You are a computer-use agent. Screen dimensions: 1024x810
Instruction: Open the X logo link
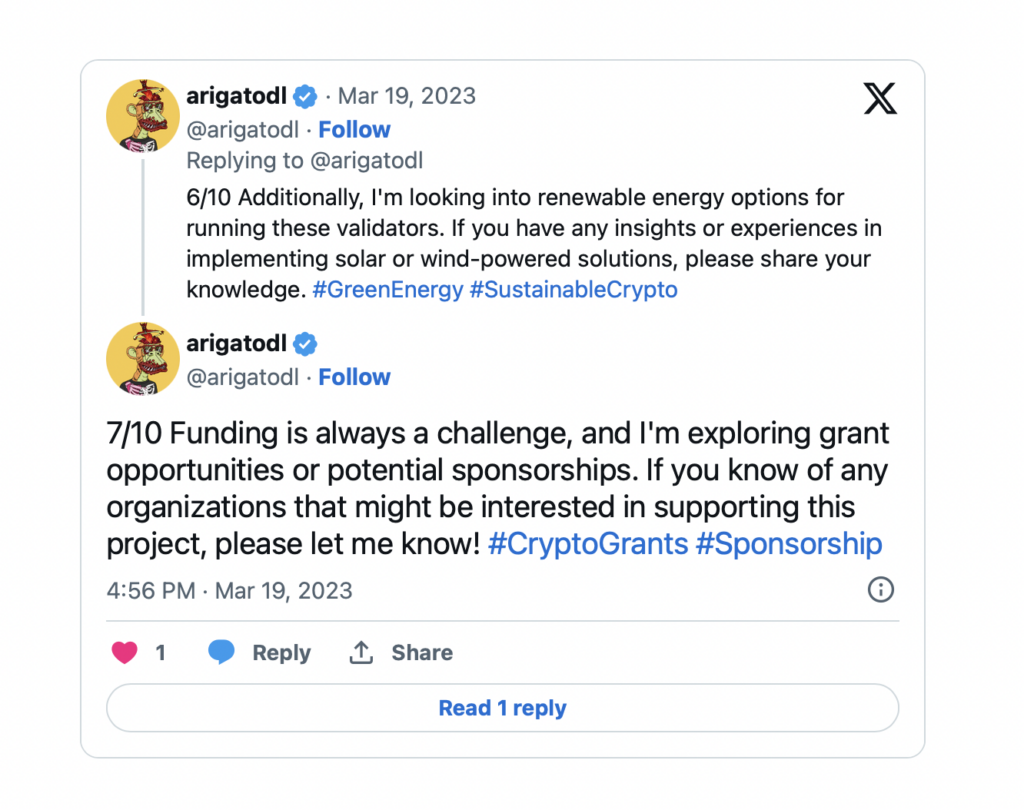pyautogui.click(x=880, y=99)
